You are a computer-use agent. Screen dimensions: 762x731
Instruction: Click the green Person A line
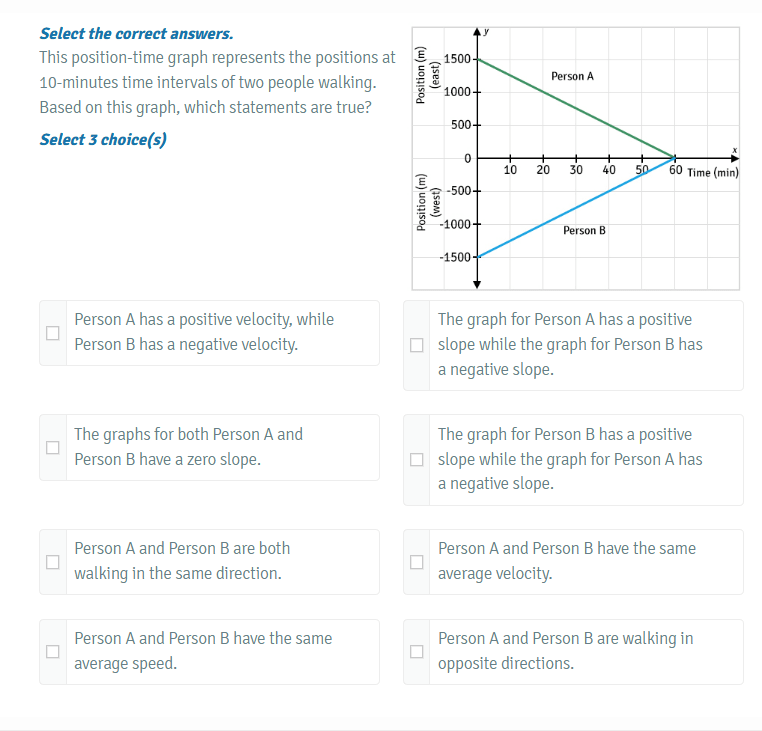click(576, 108)
